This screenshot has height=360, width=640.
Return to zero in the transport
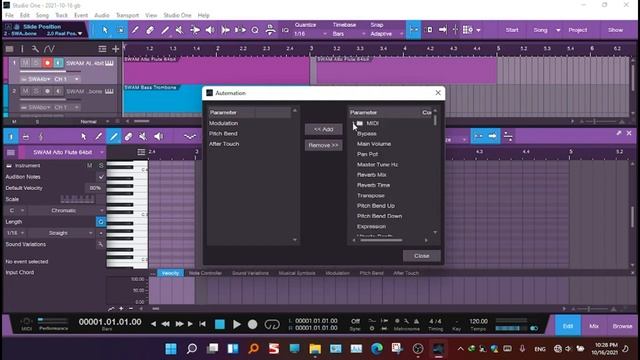[x=202, y=324]
